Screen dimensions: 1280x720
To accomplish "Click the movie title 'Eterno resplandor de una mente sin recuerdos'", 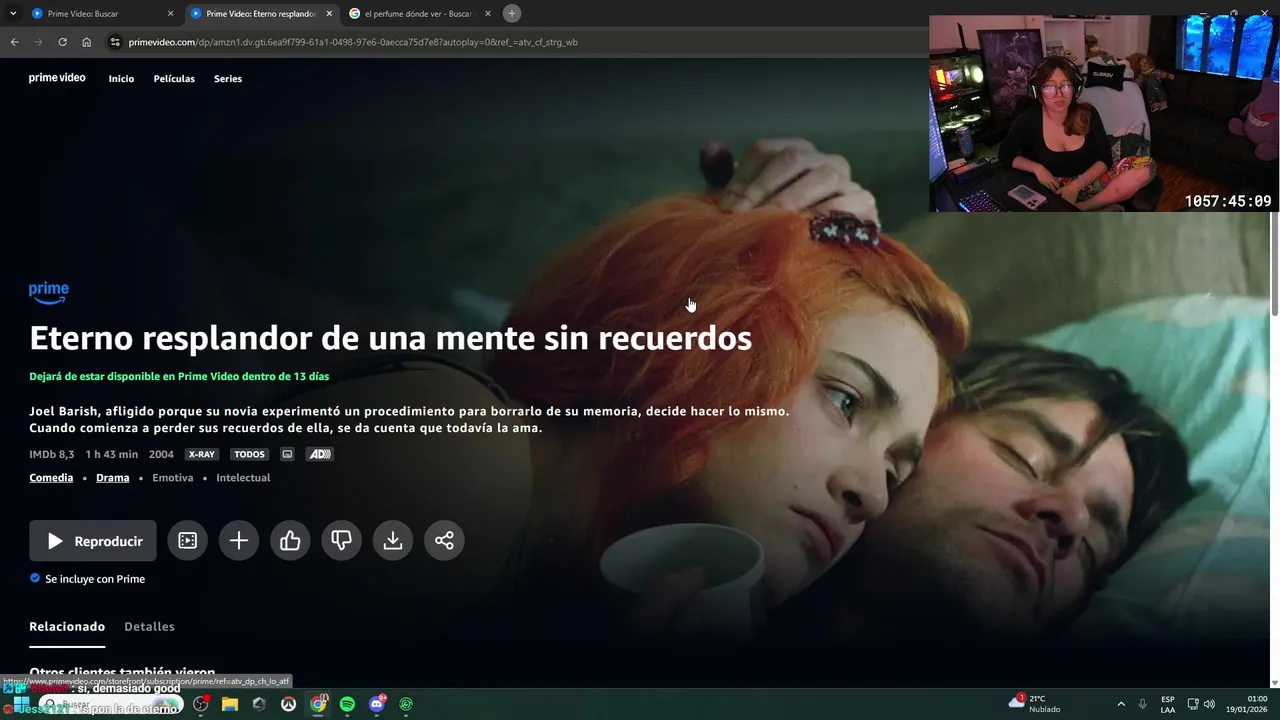I will click(x=390, y=338).
